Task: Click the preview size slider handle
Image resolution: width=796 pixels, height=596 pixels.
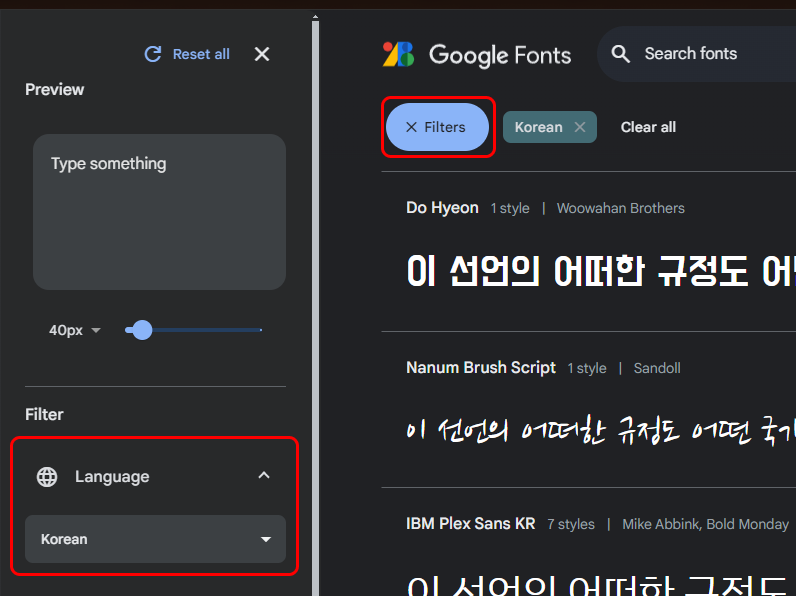Action: [142, 330]
